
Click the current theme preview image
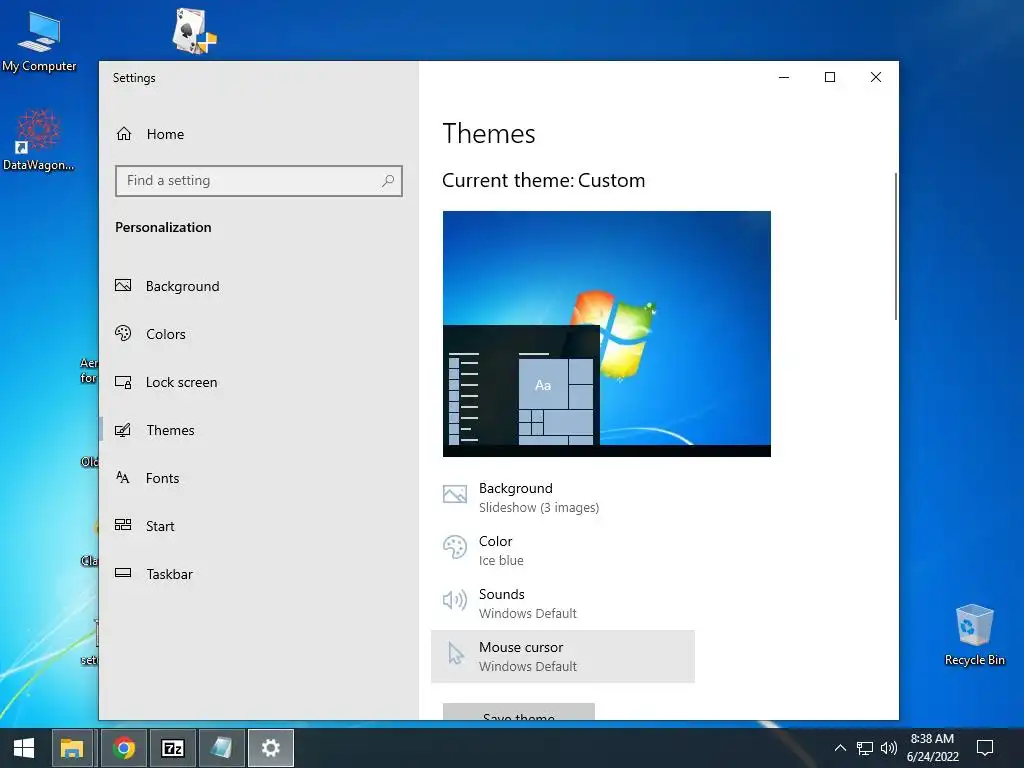pyautogui.click(x=607, y=334)
